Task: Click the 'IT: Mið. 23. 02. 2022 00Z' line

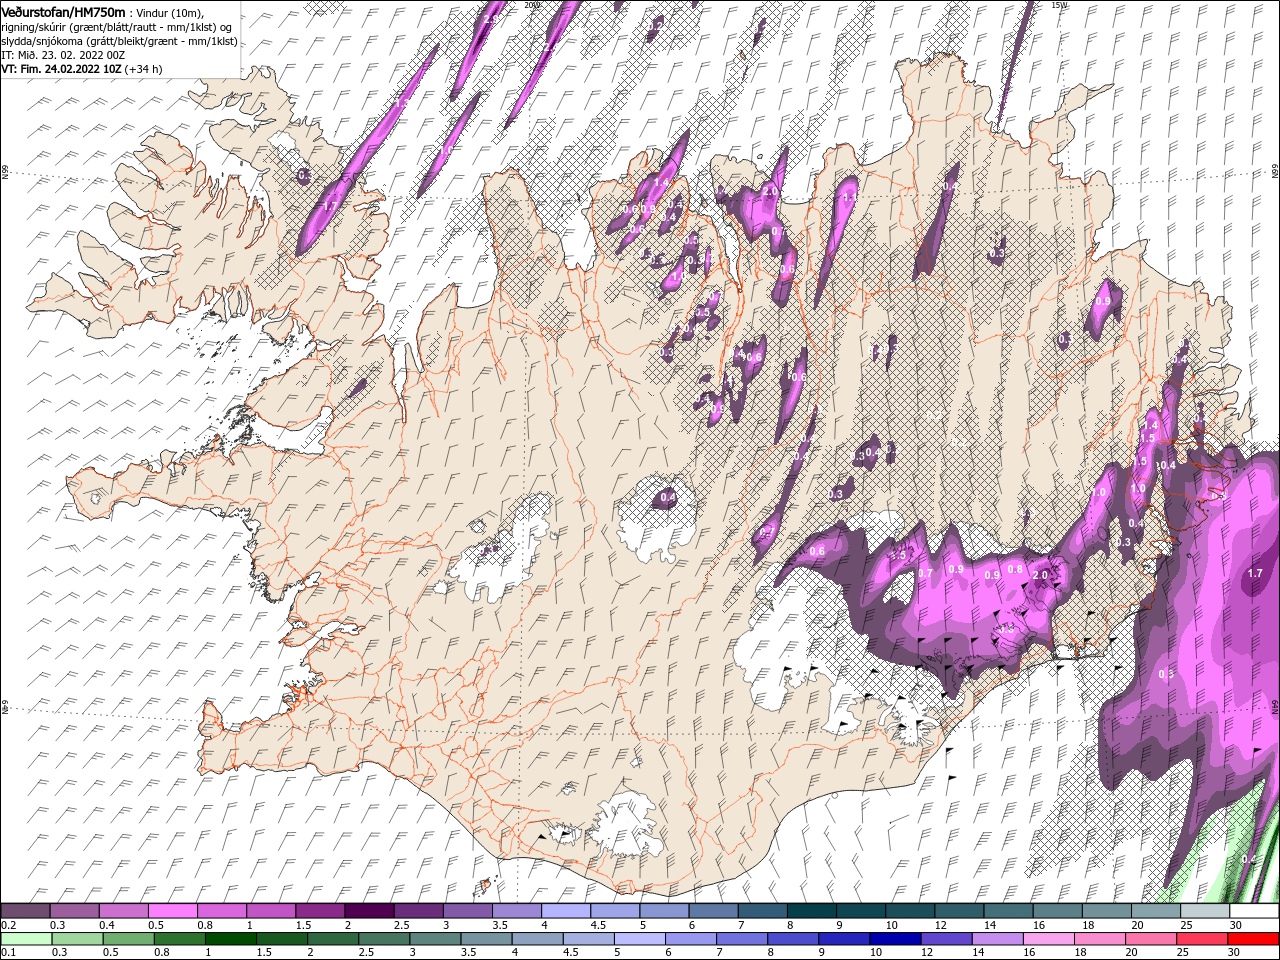Action: pos(63,55)
